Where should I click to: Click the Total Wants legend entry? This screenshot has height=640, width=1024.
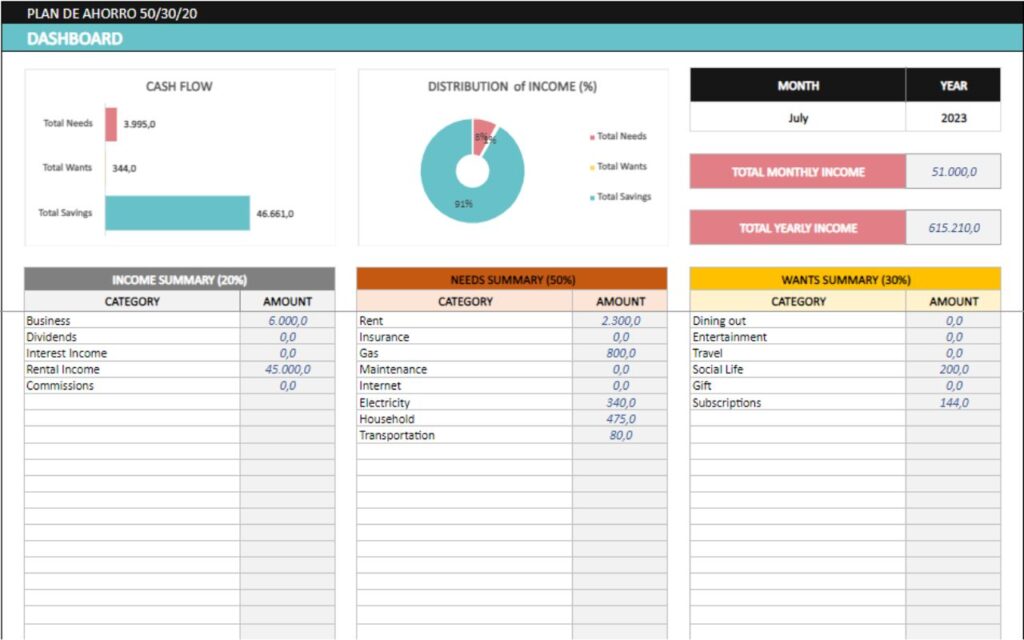click(618, 166)
